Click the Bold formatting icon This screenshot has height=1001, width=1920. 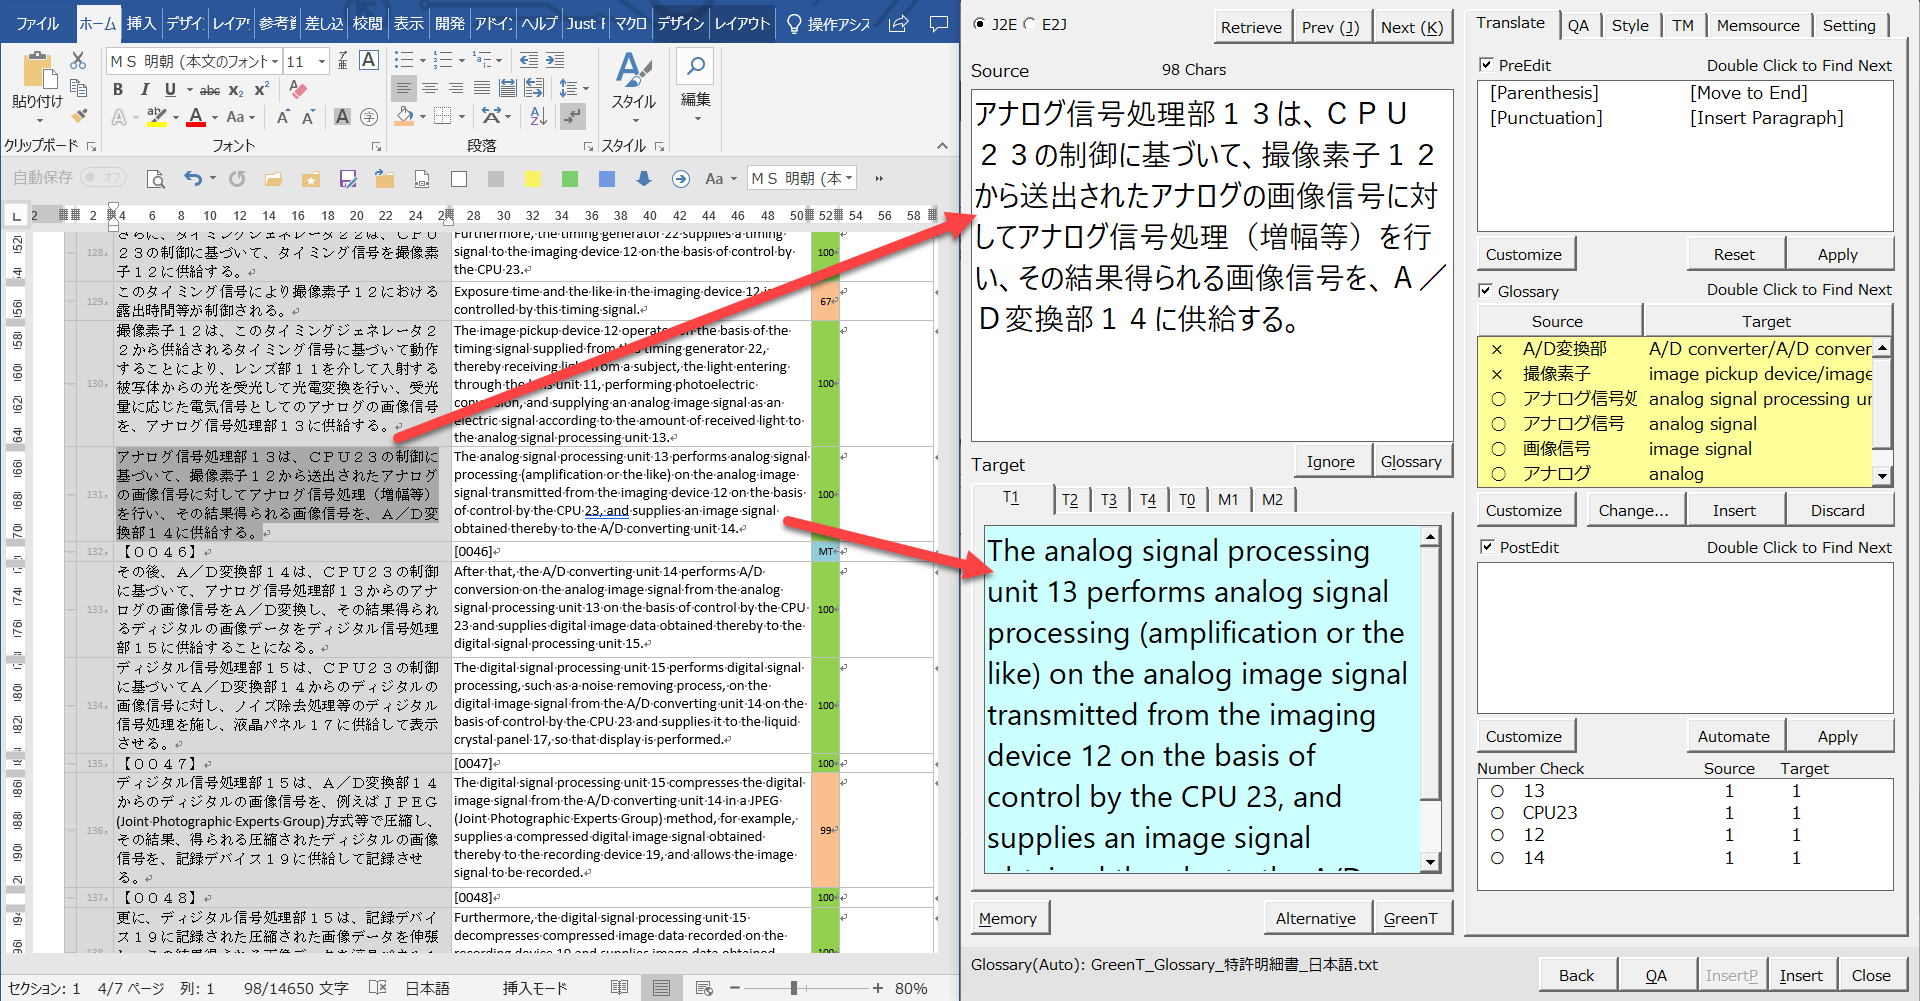pyautogui.click(x=118, y=90)
